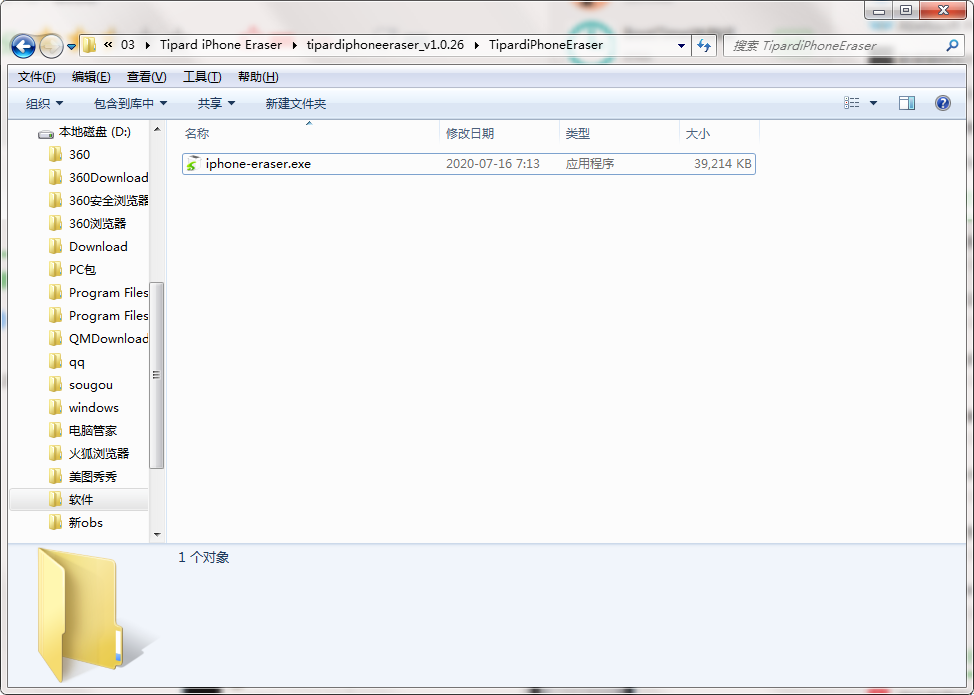Click the folder icon in the address bar
Viewport: 974px width, 695px height.
[89, 45]
